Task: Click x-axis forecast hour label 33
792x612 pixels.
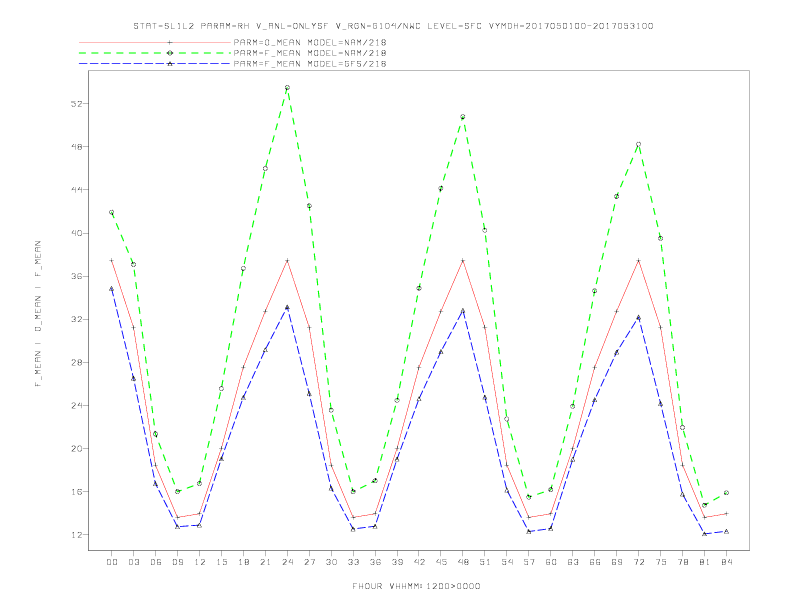Action: (x=353, y=562)
